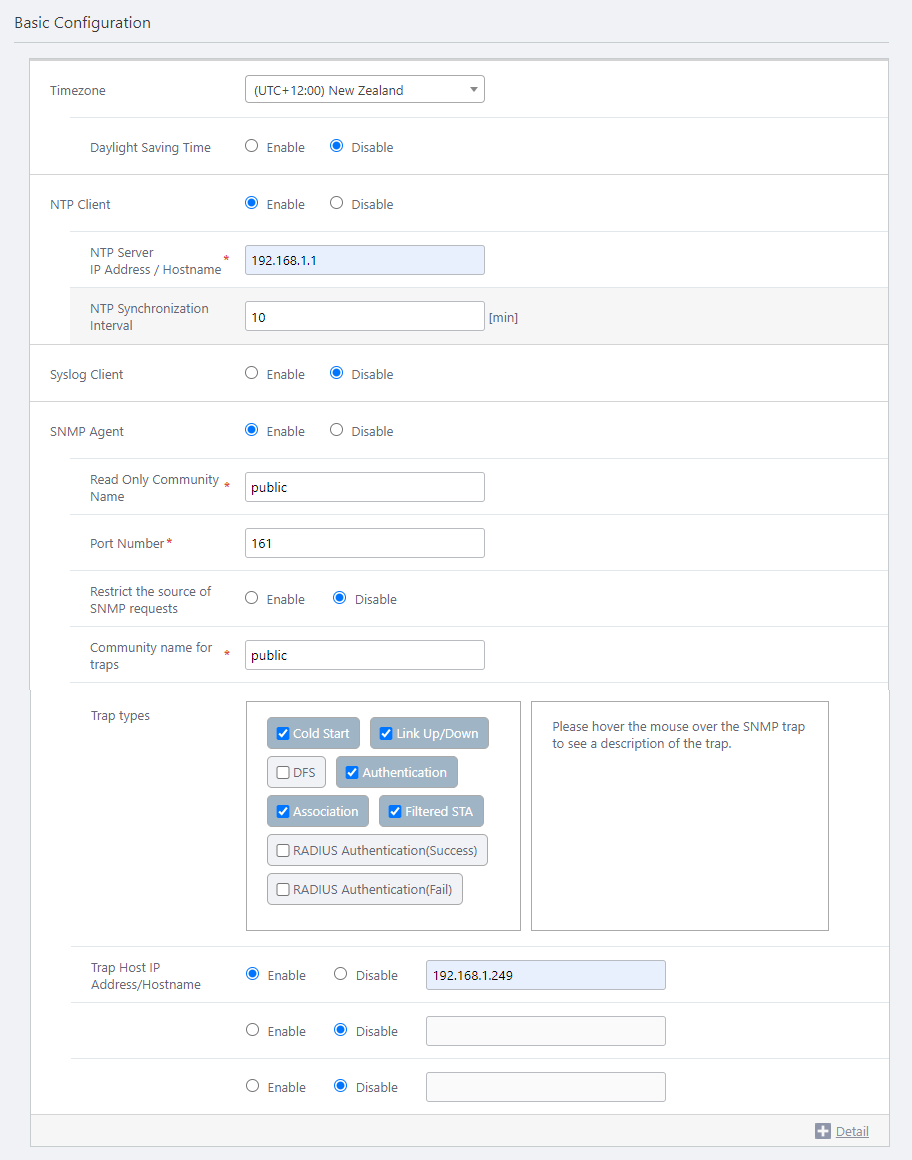Click the plus icon next to Detail

pos(823,1131)
